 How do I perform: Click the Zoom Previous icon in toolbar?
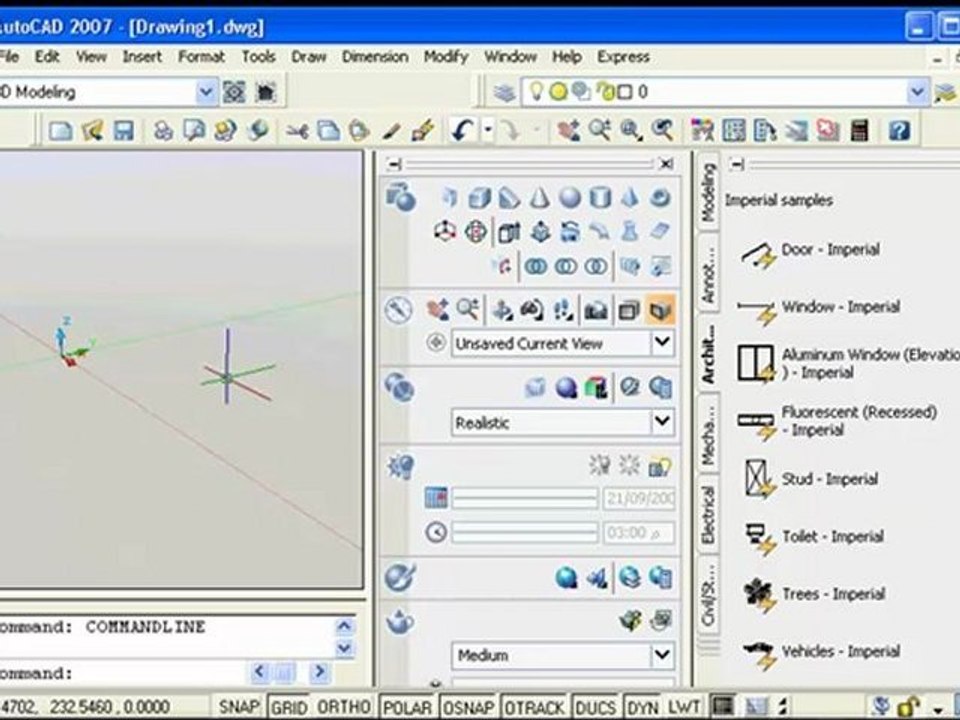click(x=662, y=130)
